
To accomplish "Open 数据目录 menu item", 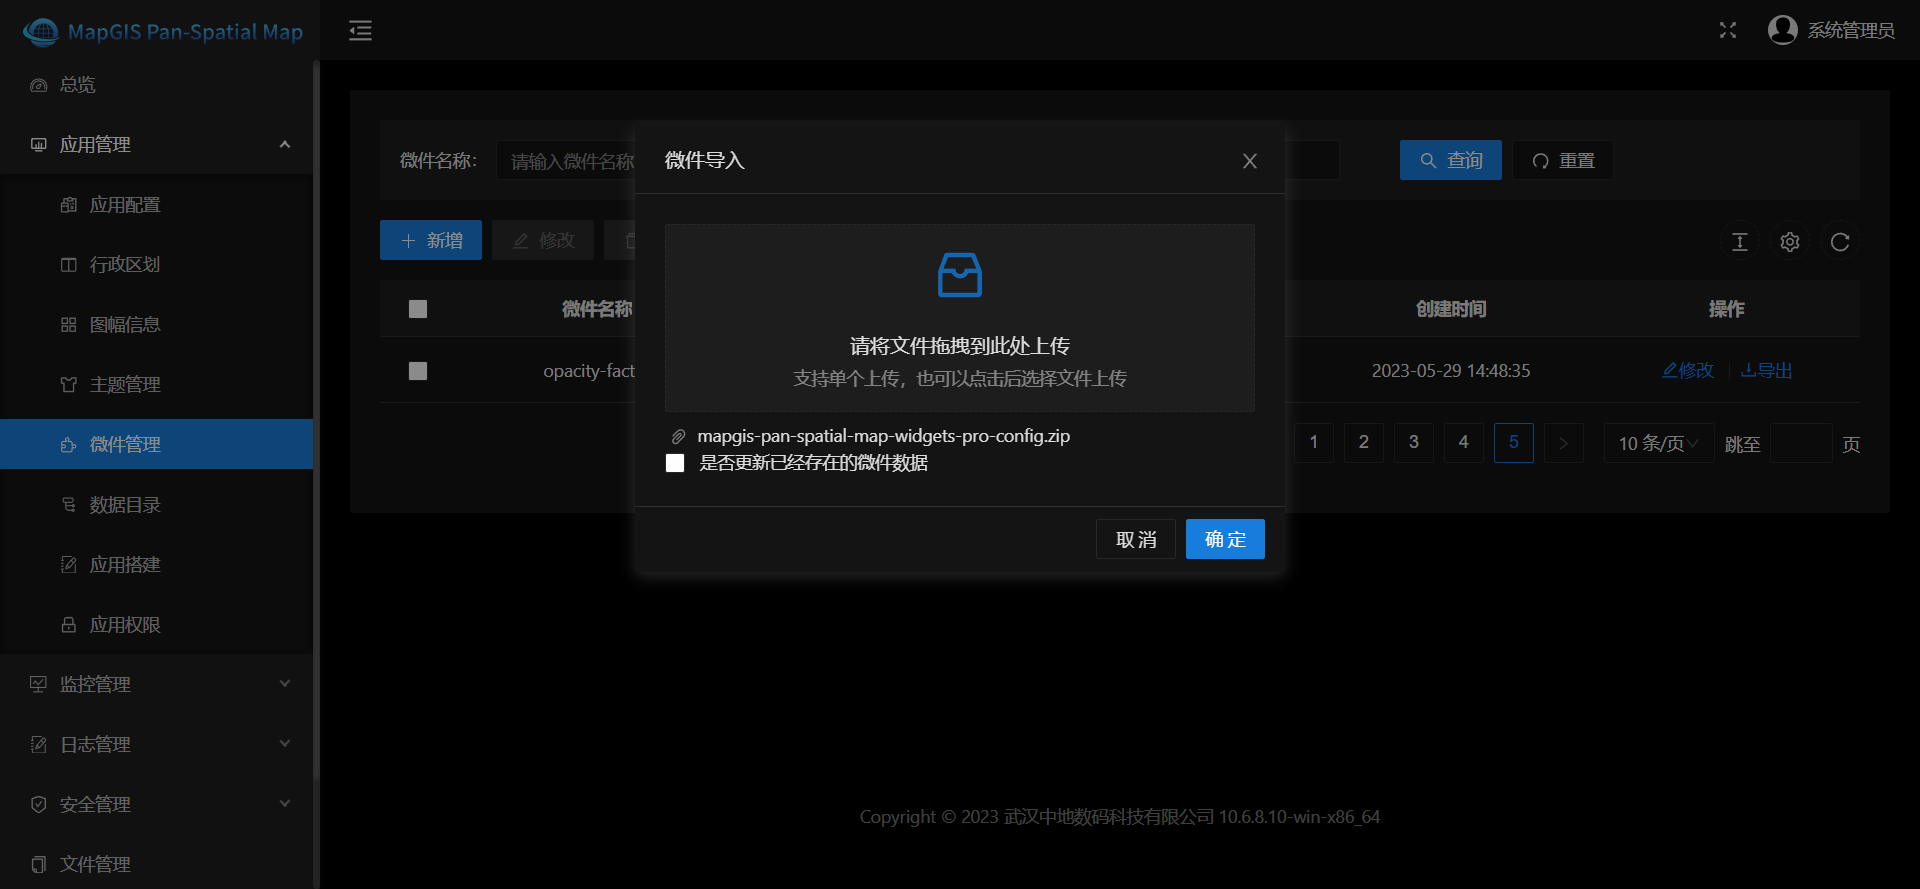I will (x=156, y=505).
